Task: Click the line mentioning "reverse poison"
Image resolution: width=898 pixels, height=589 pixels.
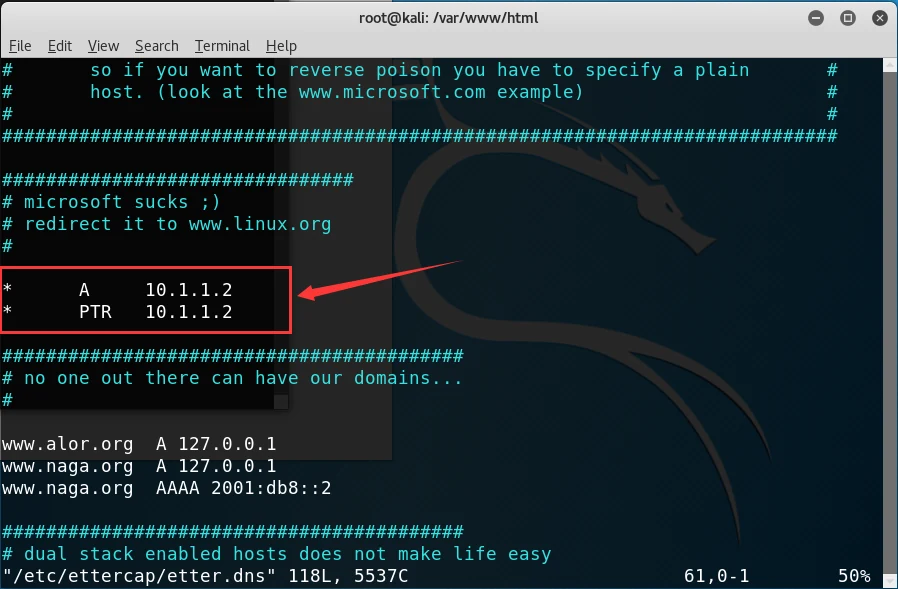Action: coord(419,70)
